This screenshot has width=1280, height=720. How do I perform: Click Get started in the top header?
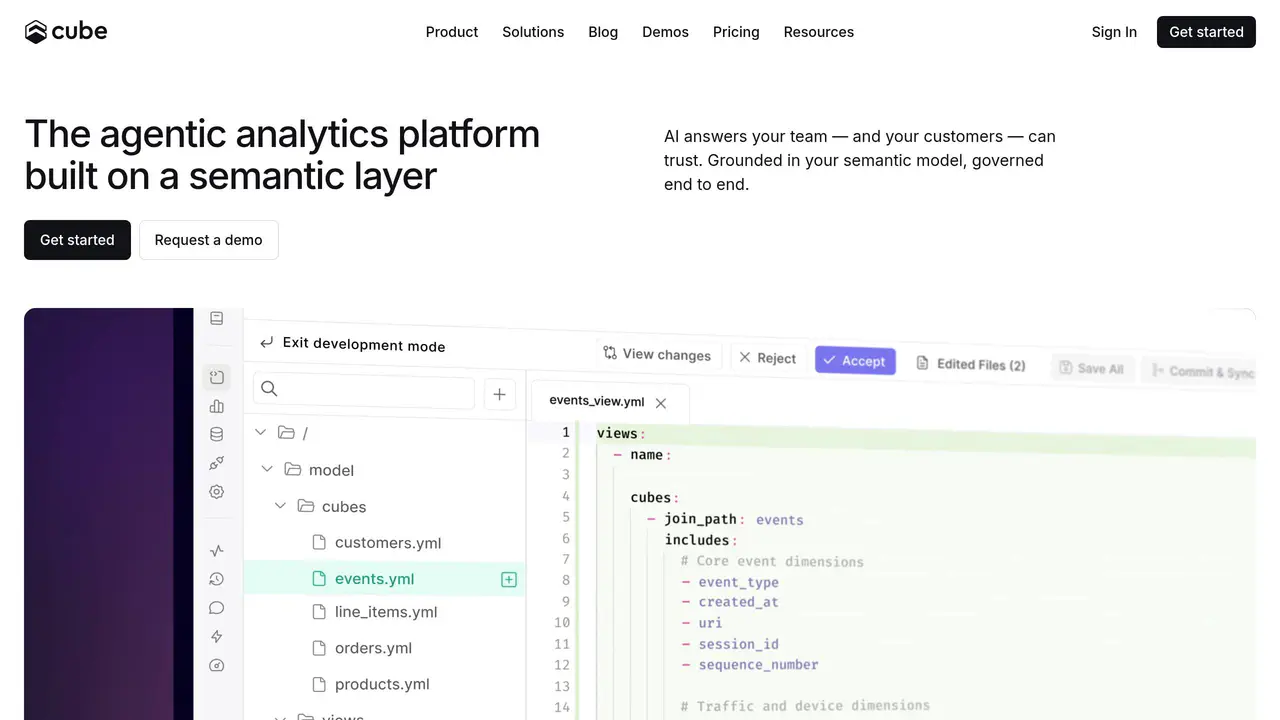(1206, 32)
